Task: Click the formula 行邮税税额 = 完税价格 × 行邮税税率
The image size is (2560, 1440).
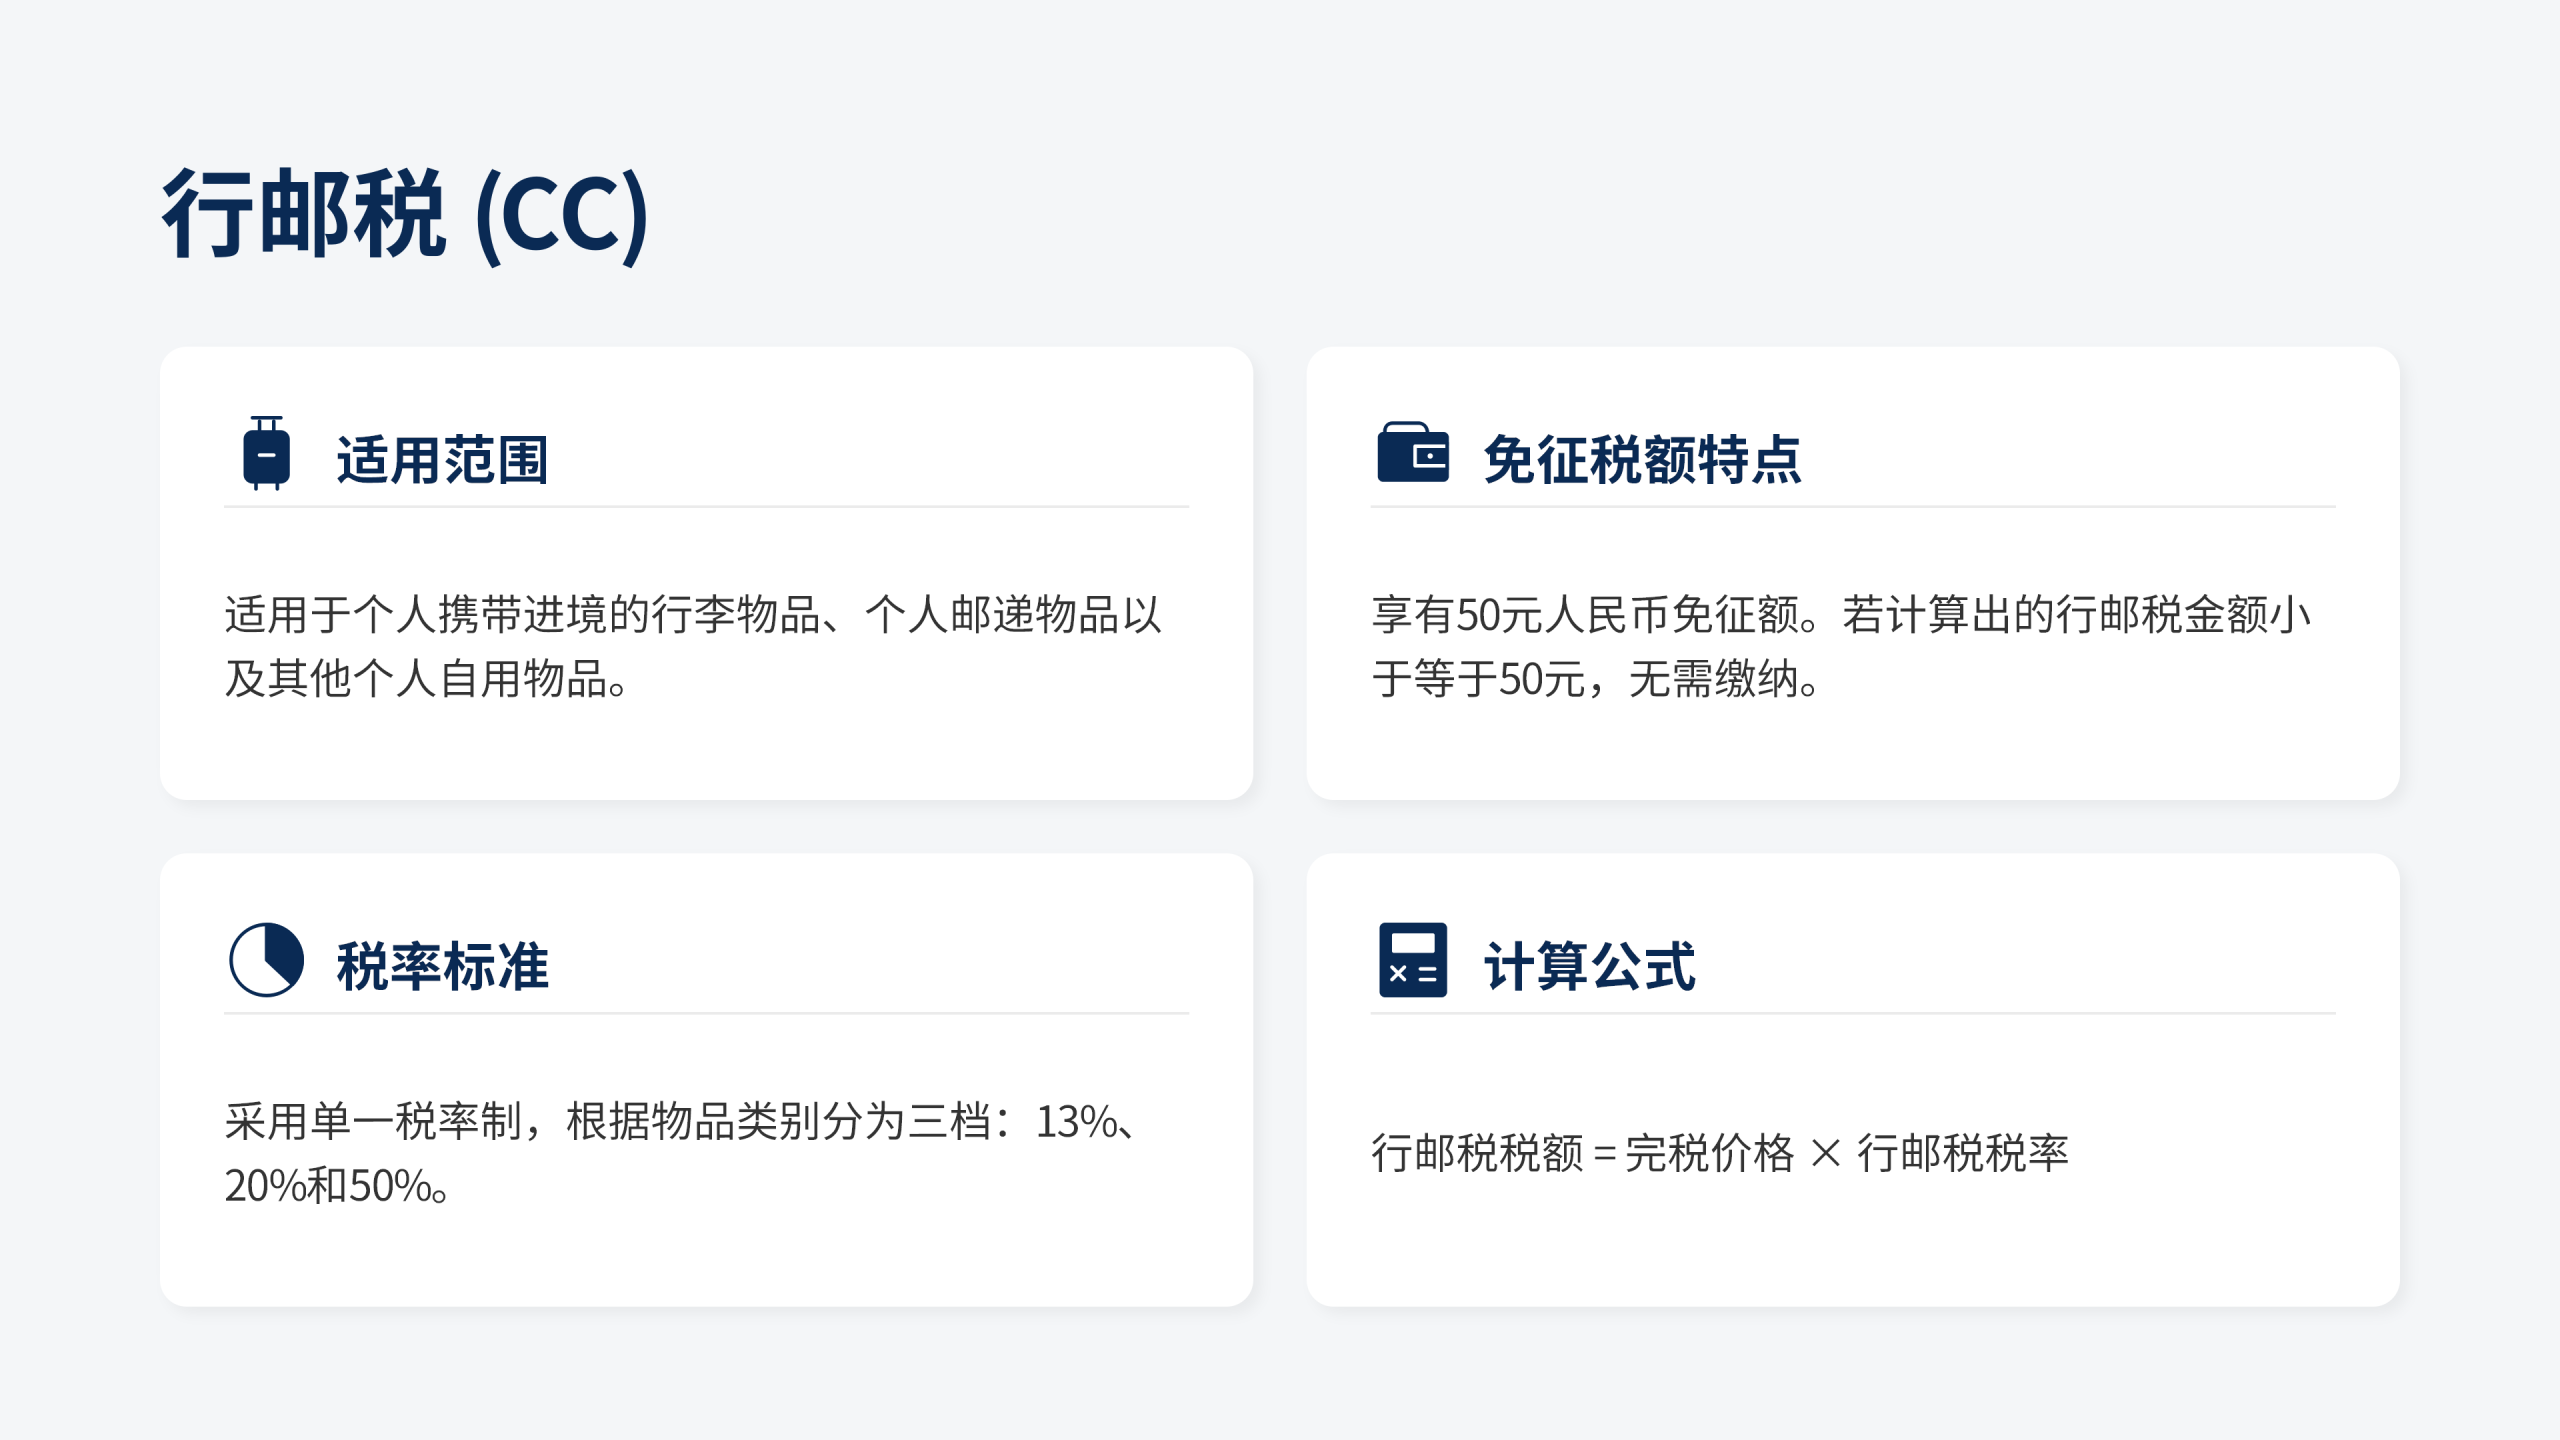Action: click(1719, 1153)
